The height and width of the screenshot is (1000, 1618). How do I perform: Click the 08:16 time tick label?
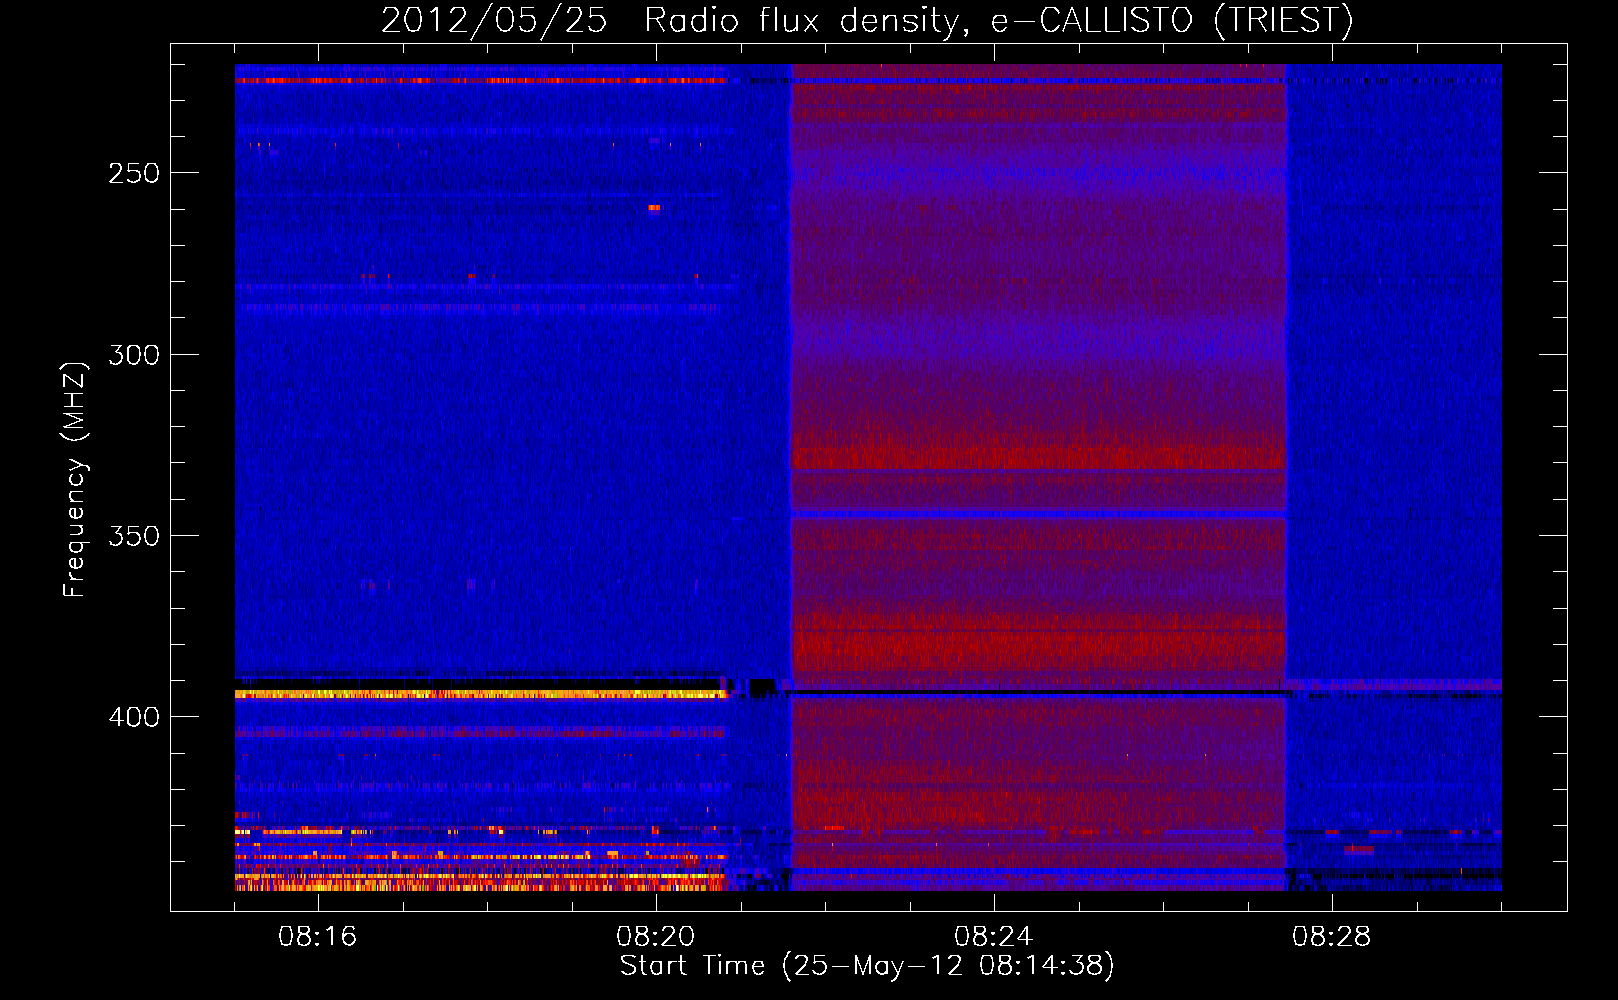318,937
